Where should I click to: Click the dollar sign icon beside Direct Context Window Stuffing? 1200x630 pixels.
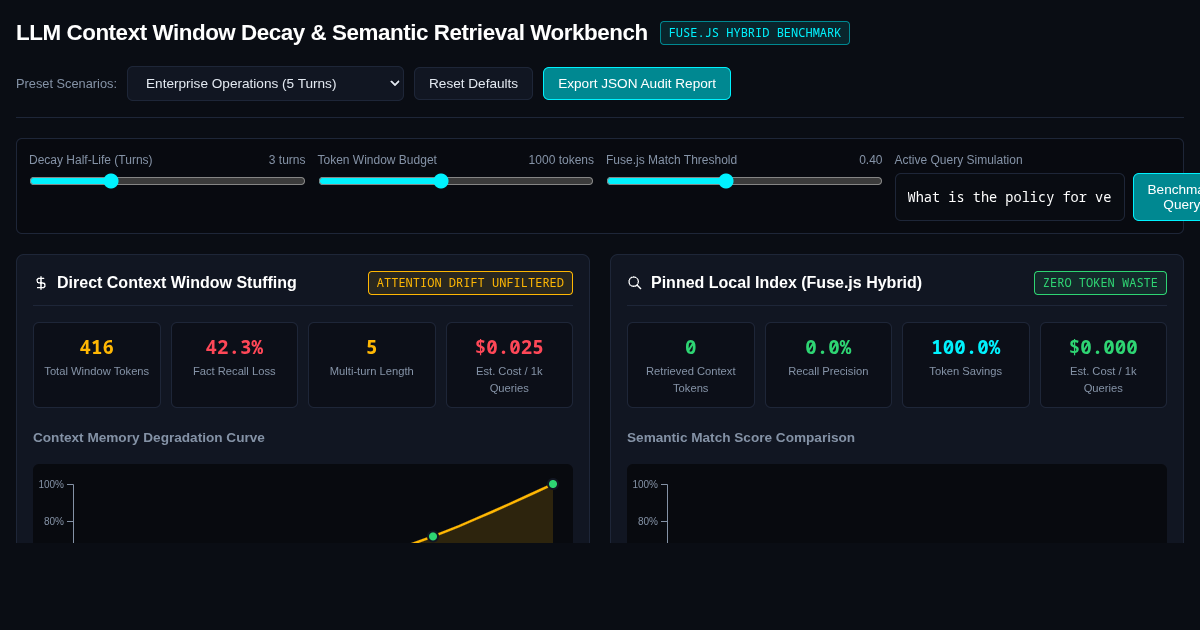click(x=41, y=283)
